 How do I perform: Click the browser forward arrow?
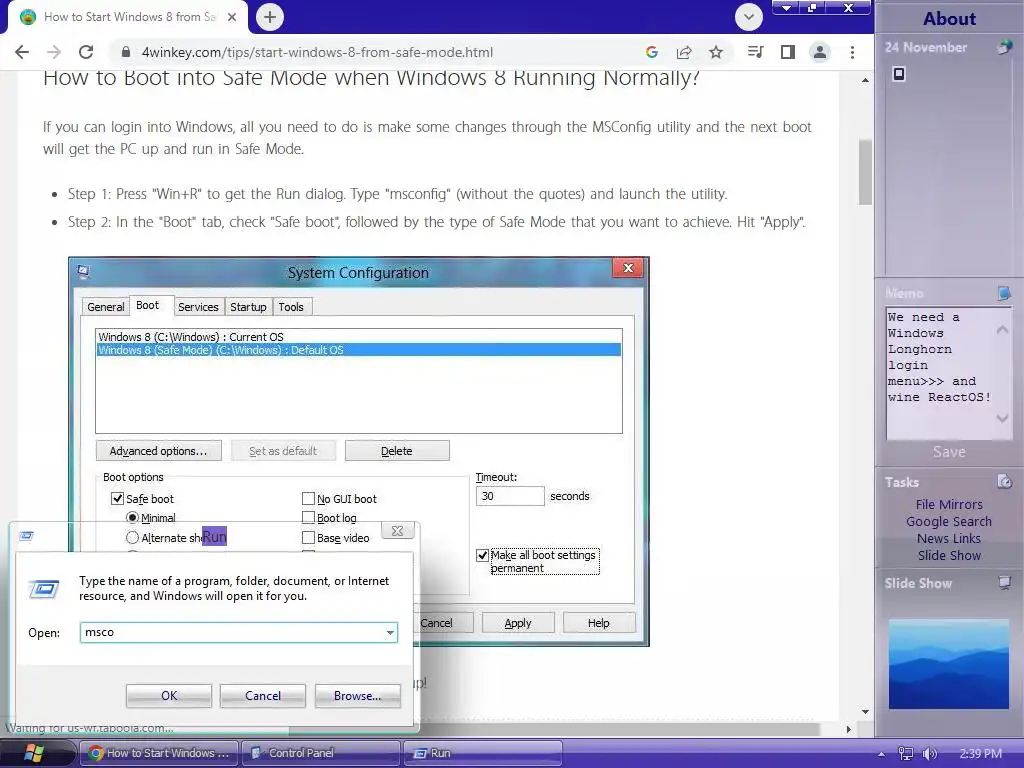coord(54,52)
